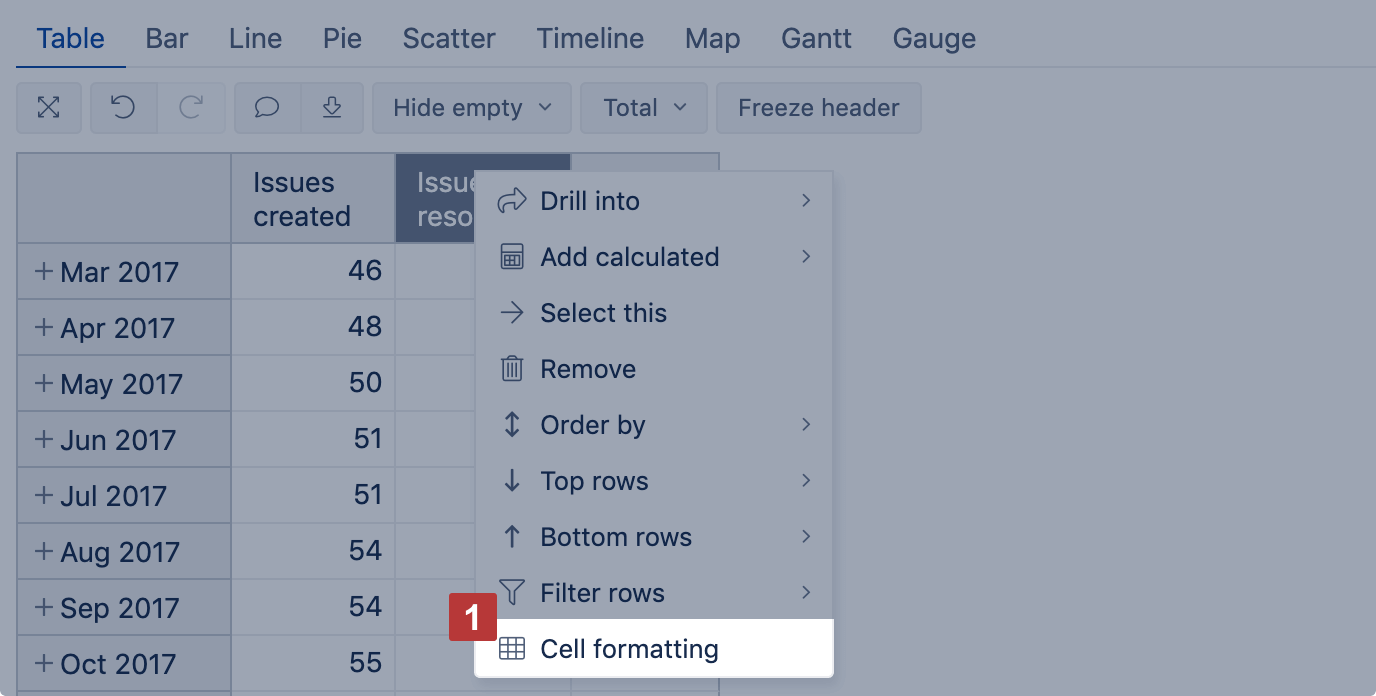Click the grid icon beside Cell formatting

pos(511,648)
